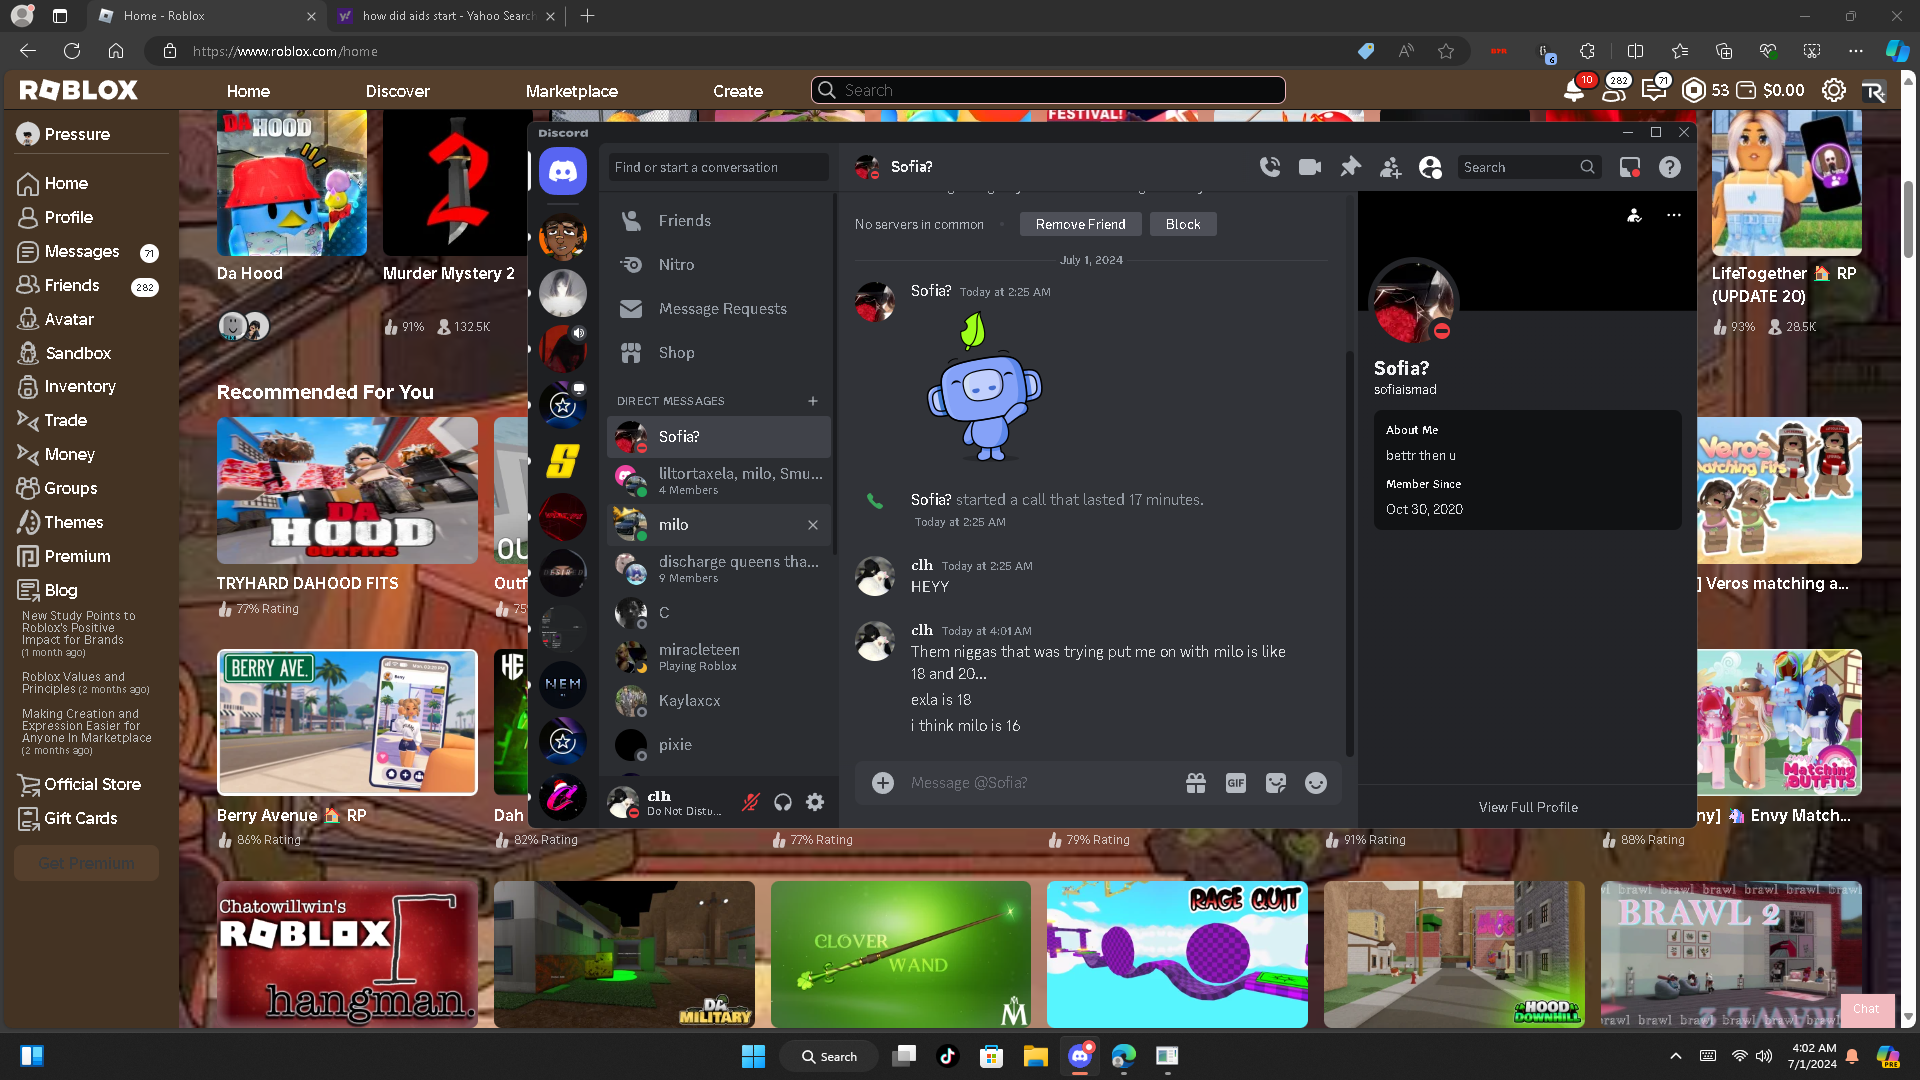Favorite this page with the star icon

pyautogui.click(x=1446, y=51)
